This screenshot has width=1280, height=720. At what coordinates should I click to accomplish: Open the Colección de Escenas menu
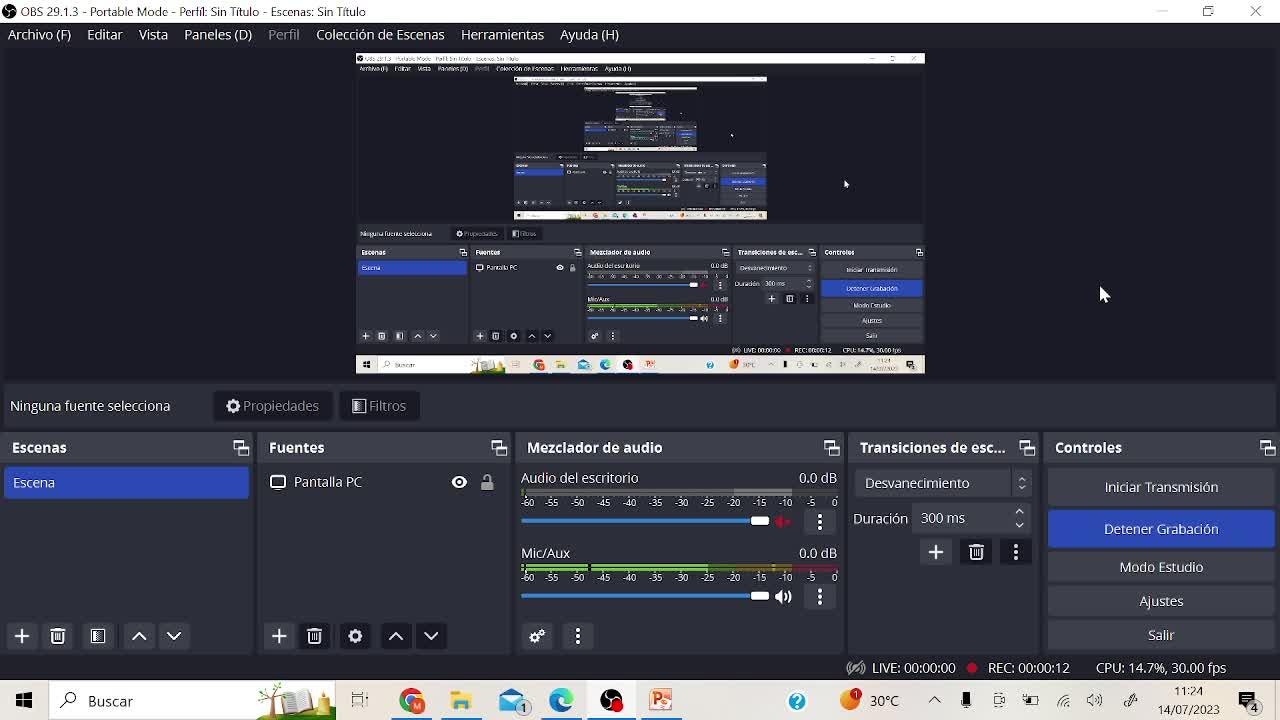pos(380,34)
